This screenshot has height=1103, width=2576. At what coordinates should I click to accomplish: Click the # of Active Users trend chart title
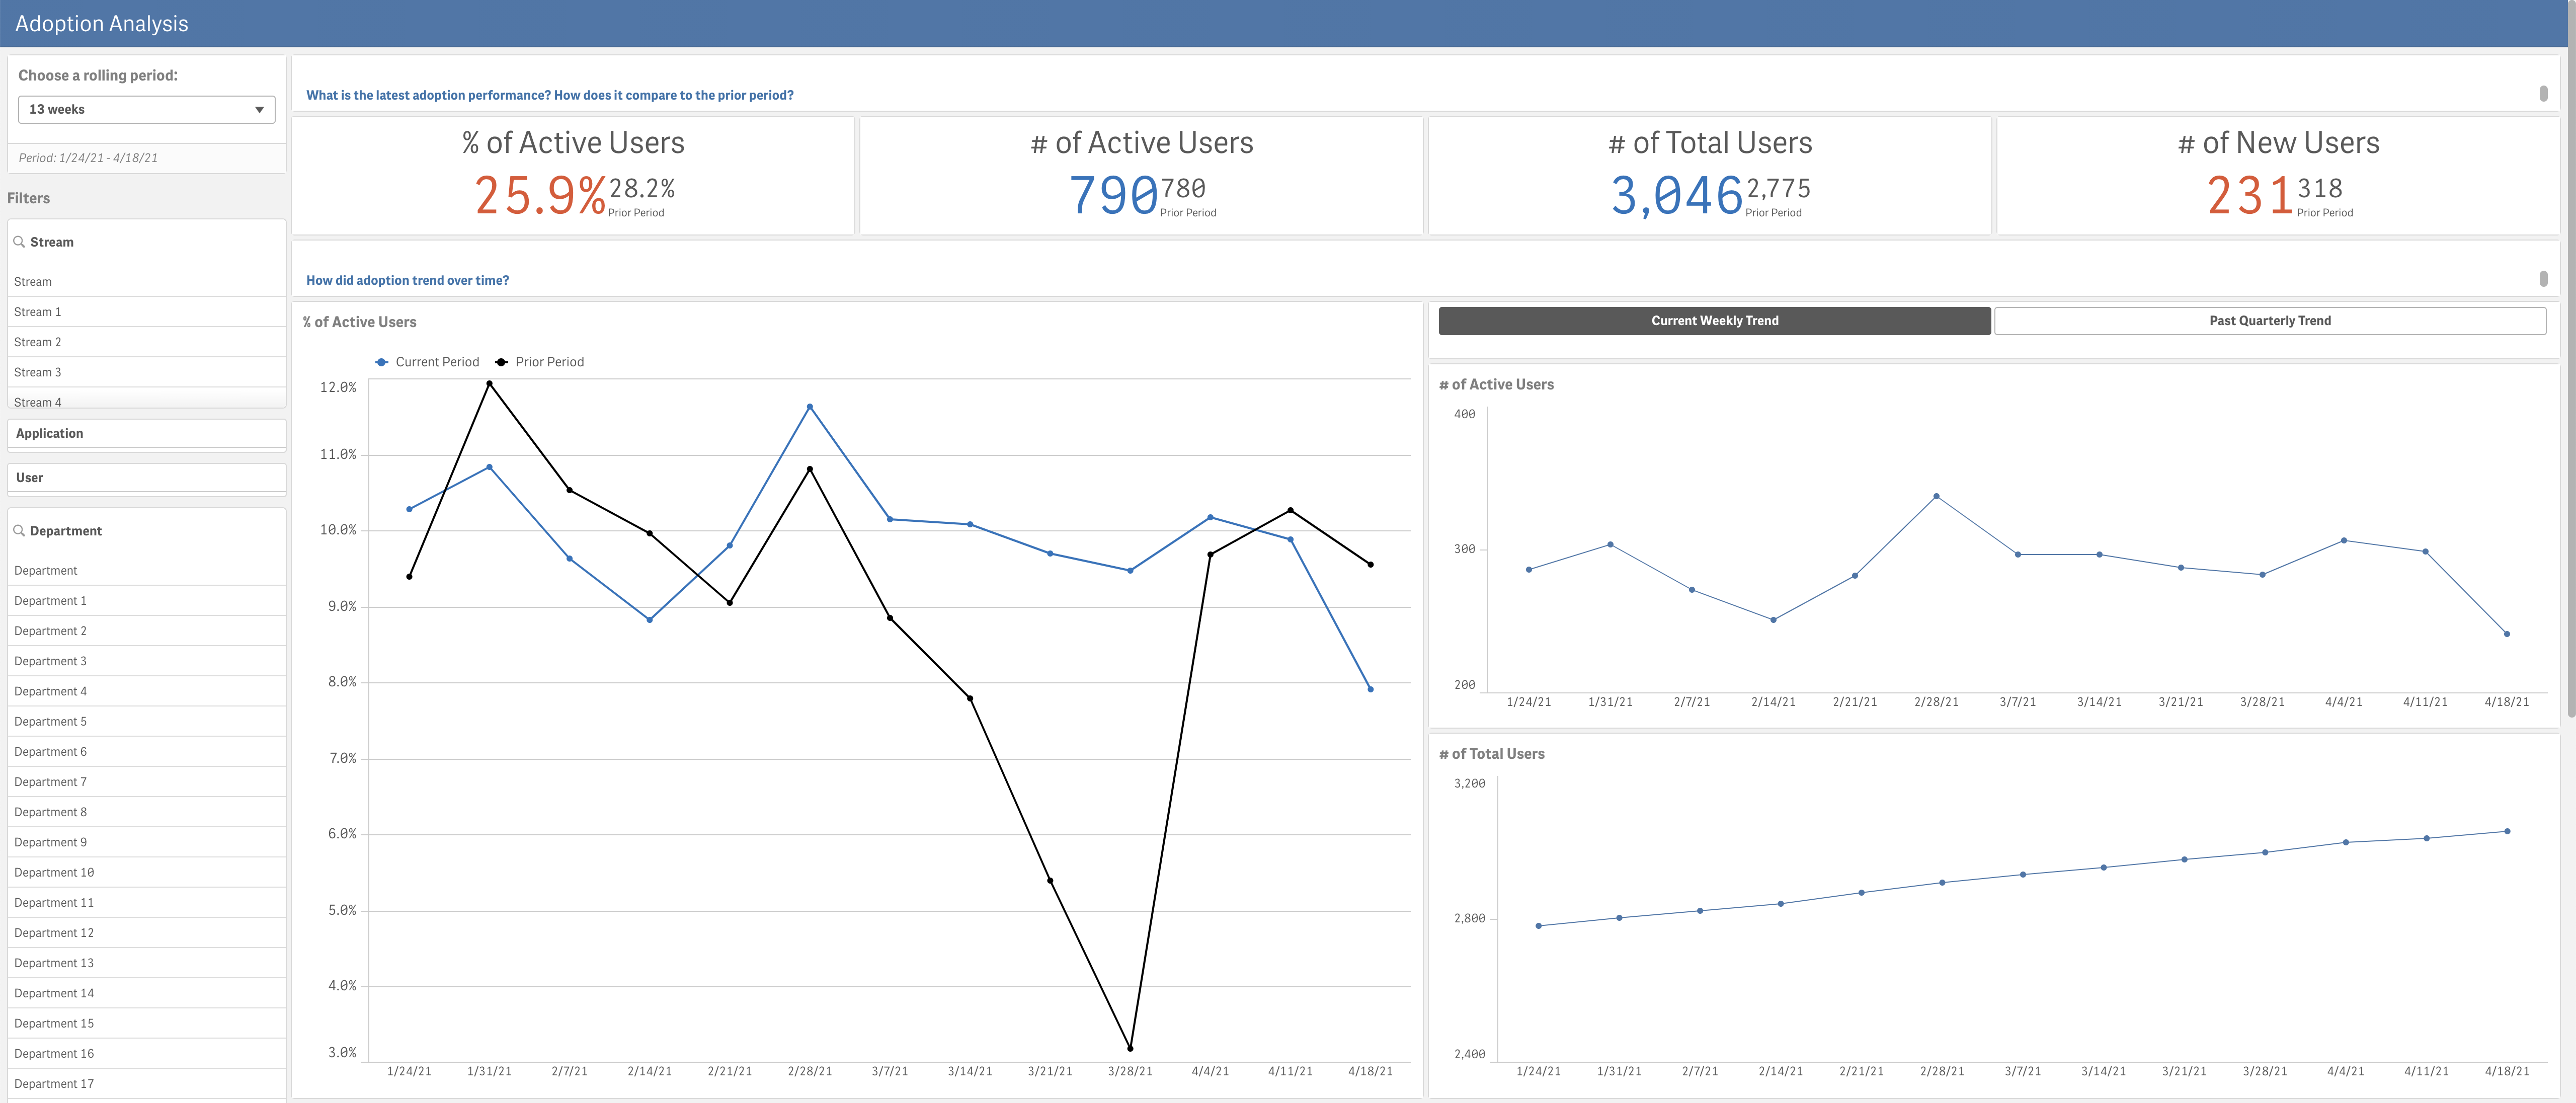(x=1496, y=385)
